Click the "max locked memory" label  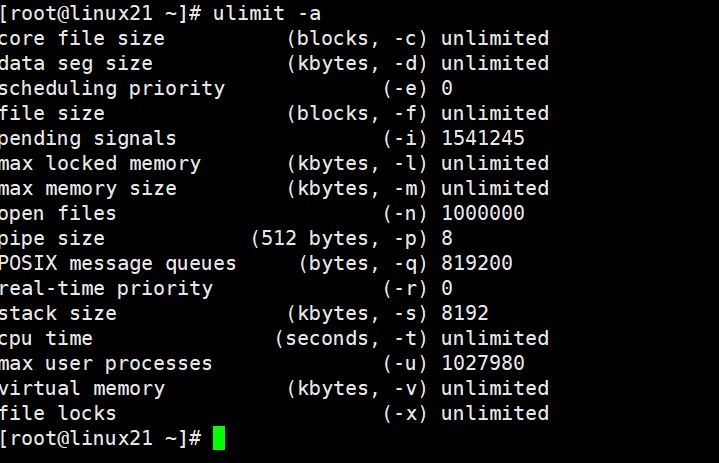pos(100,163)
